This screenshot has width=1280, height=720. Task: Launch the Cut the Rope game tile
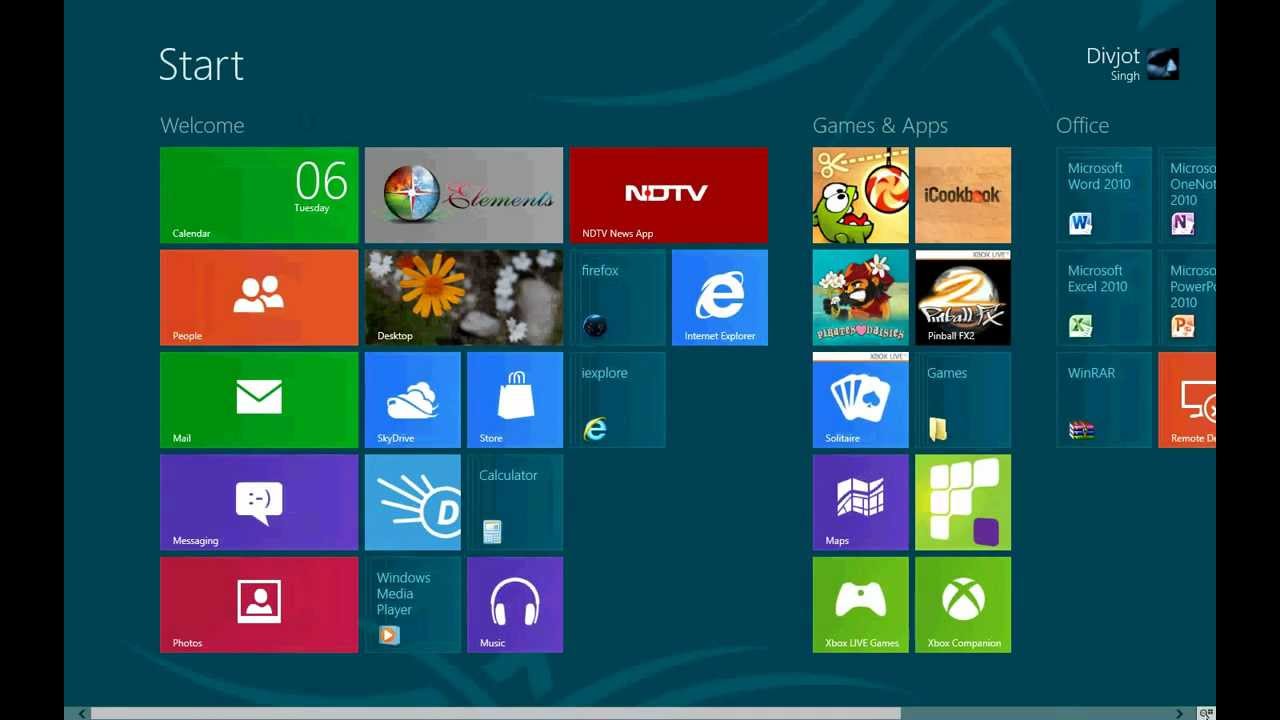[x=861, y=195]
